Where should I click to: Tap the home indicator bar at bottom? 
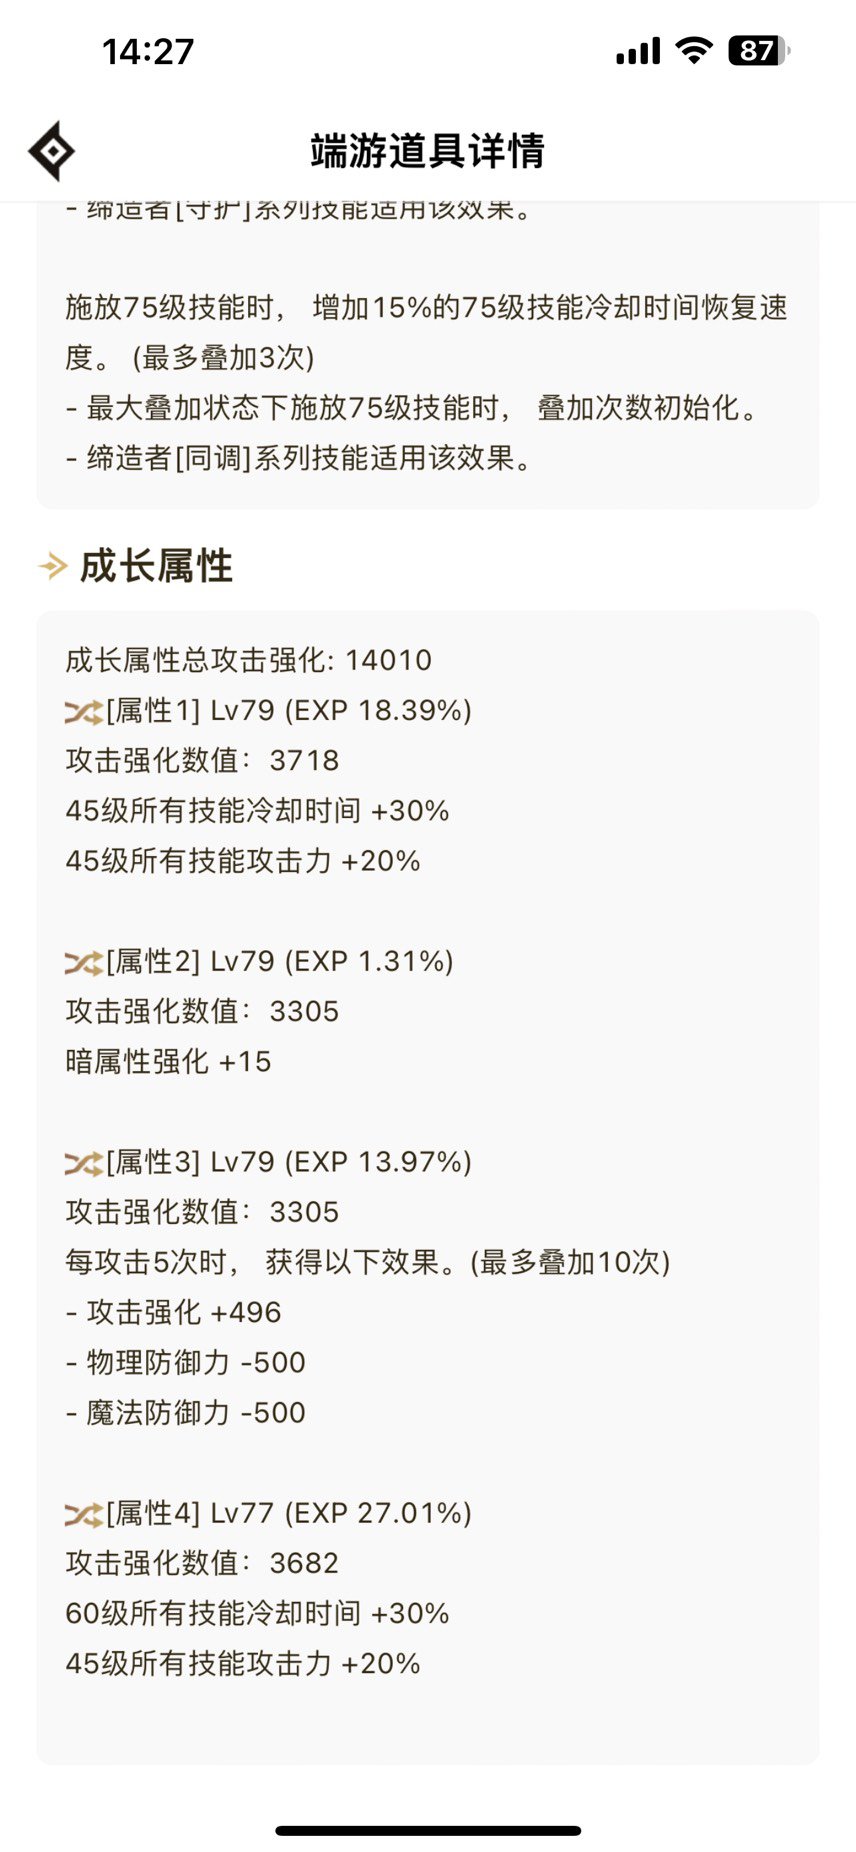[428, 1831]
